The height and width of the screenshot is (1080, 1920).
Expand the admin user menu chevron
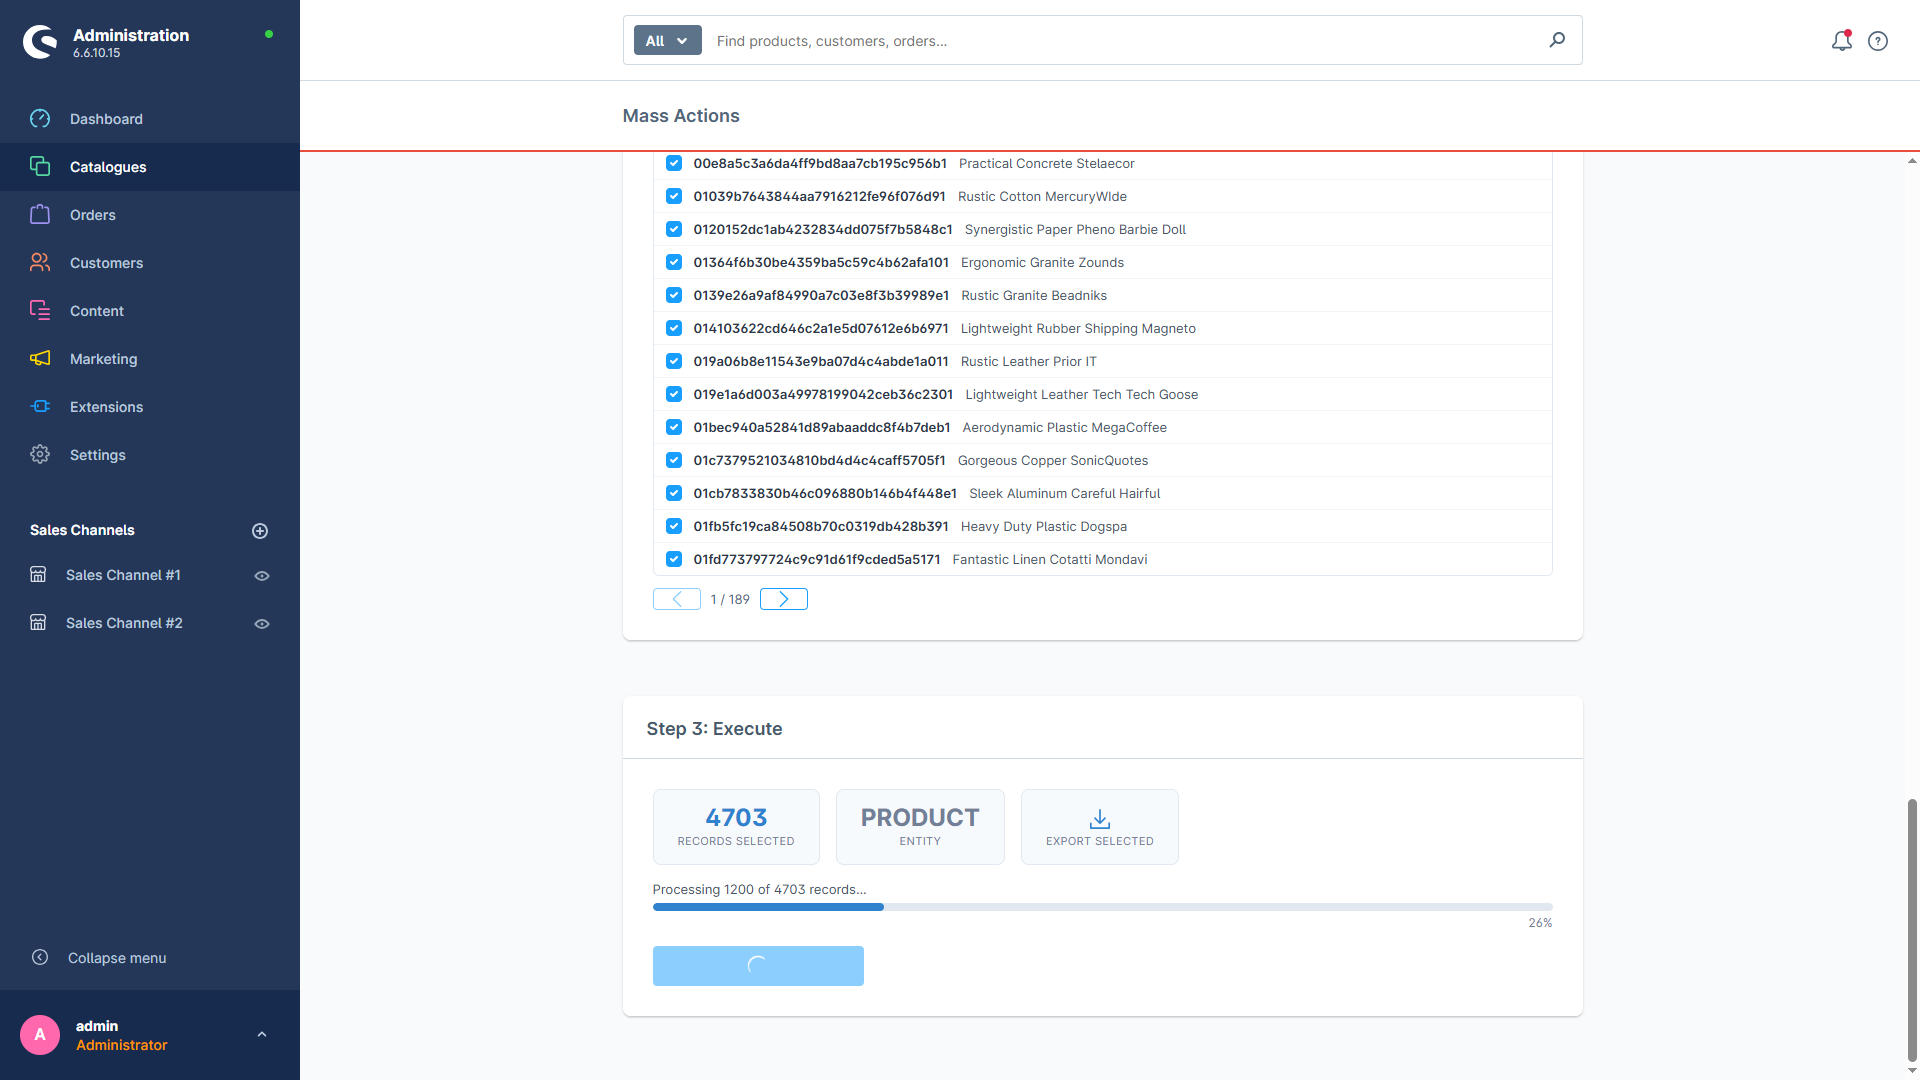tap(262, 1035)
